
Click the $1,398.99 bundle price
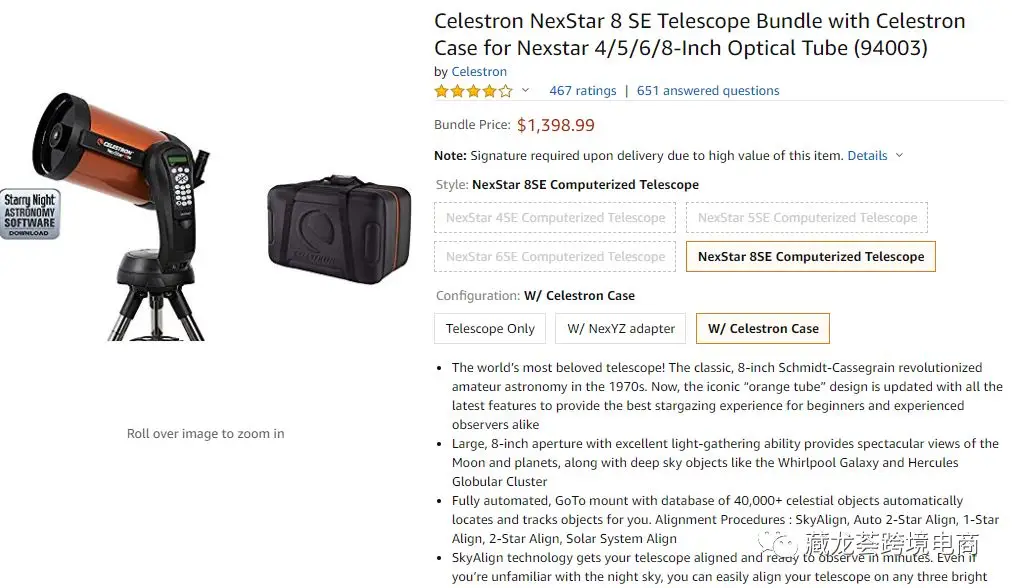[x=555, y=125]
